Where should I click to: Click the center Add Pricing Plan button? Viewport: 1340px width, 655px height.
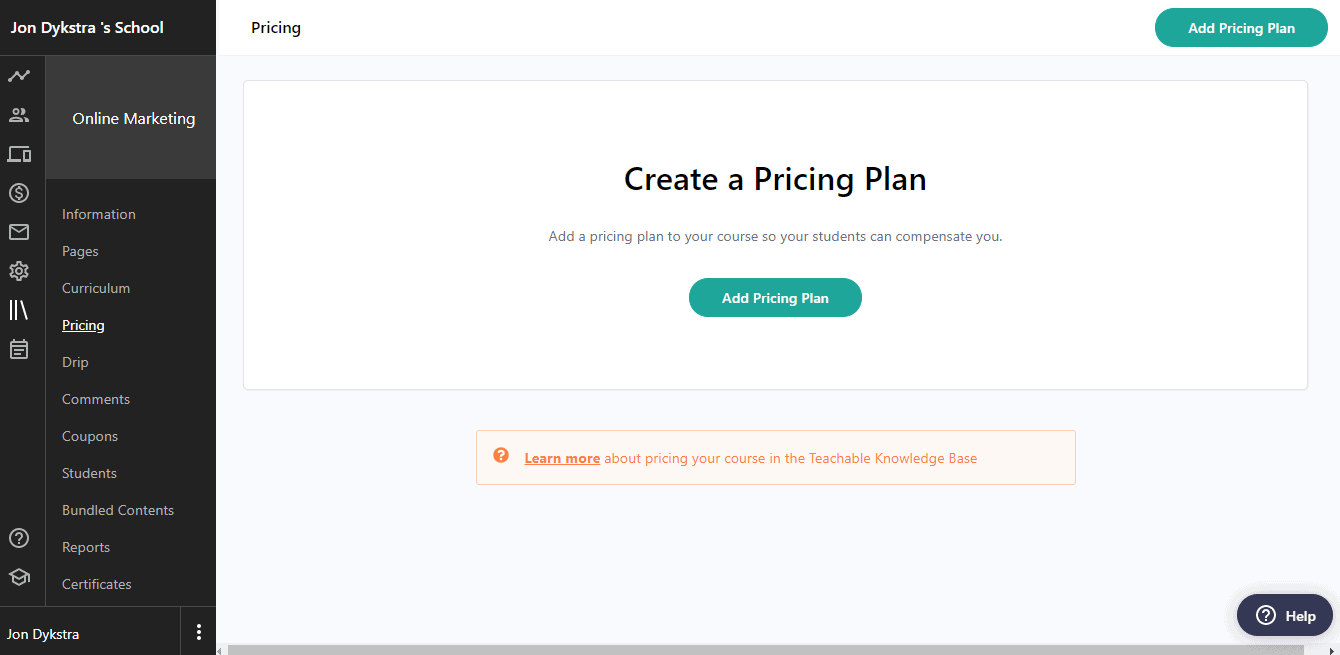[x=775, y=298]
